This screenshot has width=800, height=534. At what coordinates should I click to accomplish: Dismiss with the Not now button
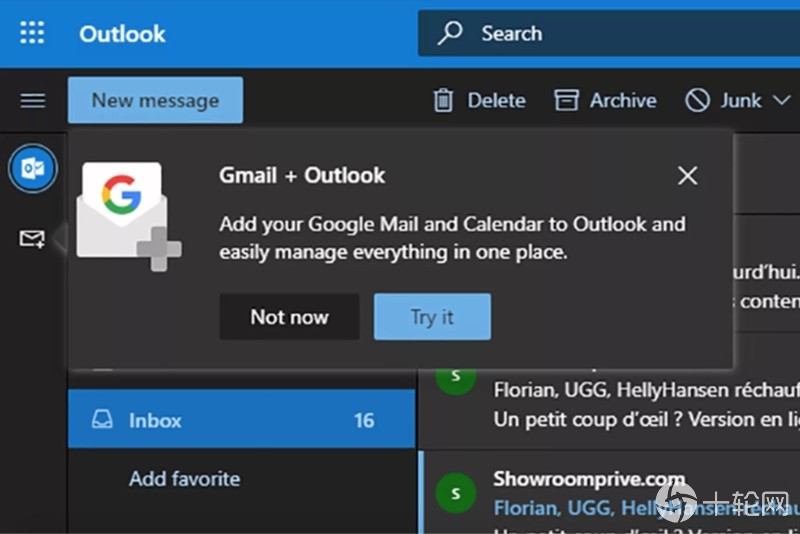pos(289,317)
